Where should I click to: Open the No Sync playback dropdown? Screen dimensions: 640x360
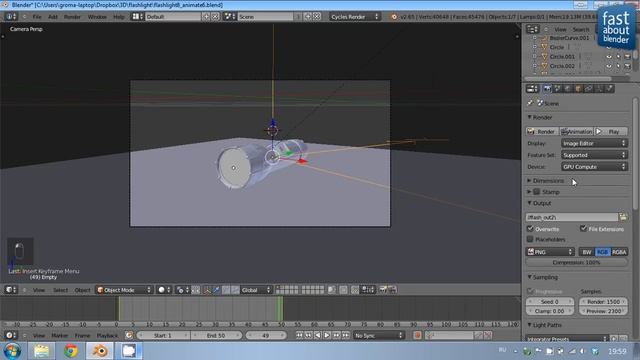pos(379,336)
